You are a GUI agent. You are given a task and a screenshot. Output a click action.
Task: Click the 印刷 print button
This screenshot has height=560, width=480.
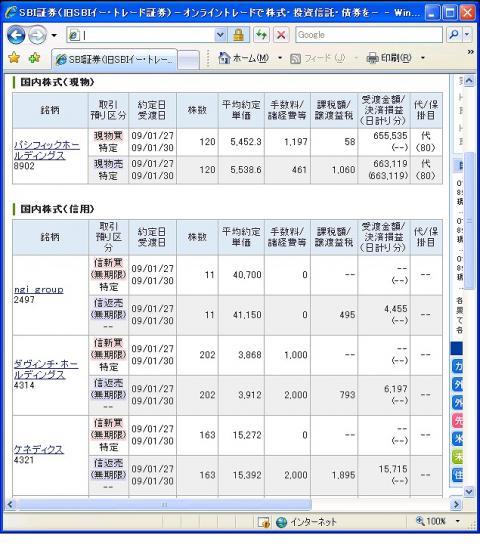tap(389, 58)
